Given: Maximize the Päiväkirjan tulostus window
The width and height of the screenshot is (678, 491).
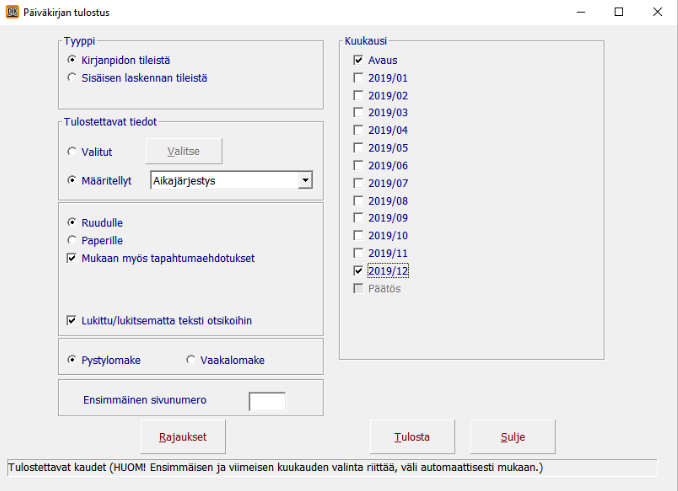Looking at the screenshot, I should pos(618,12).
